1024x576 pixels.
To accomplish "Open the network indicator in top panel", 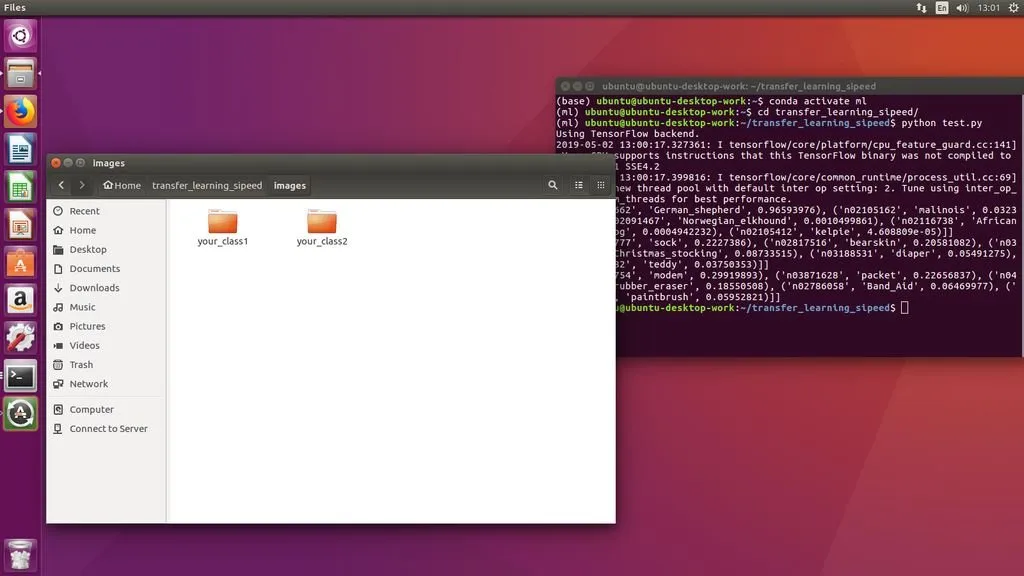I will tap(921, 8).
